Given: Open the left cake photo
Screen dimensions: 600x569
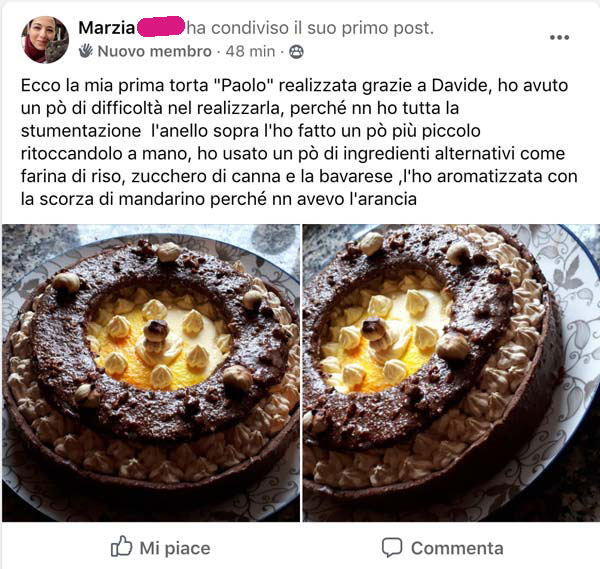Looking at the screenshot, I should (x=151, y=373).
